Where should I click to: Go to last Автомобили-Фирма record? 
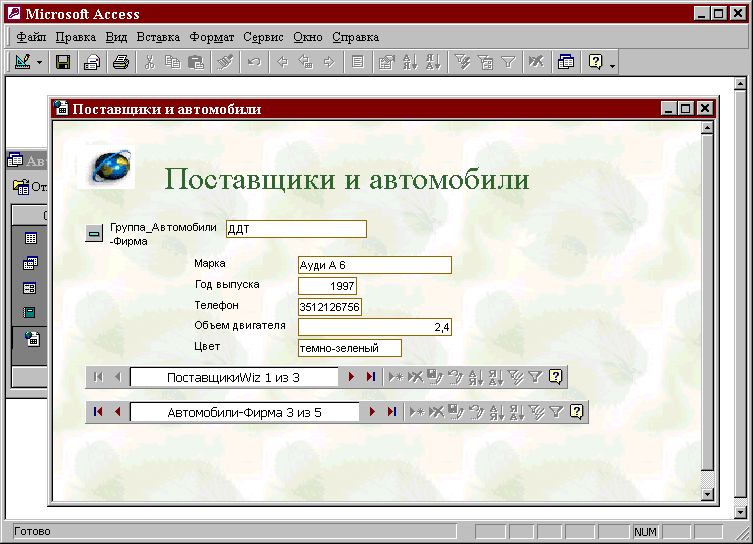(392, 412)
